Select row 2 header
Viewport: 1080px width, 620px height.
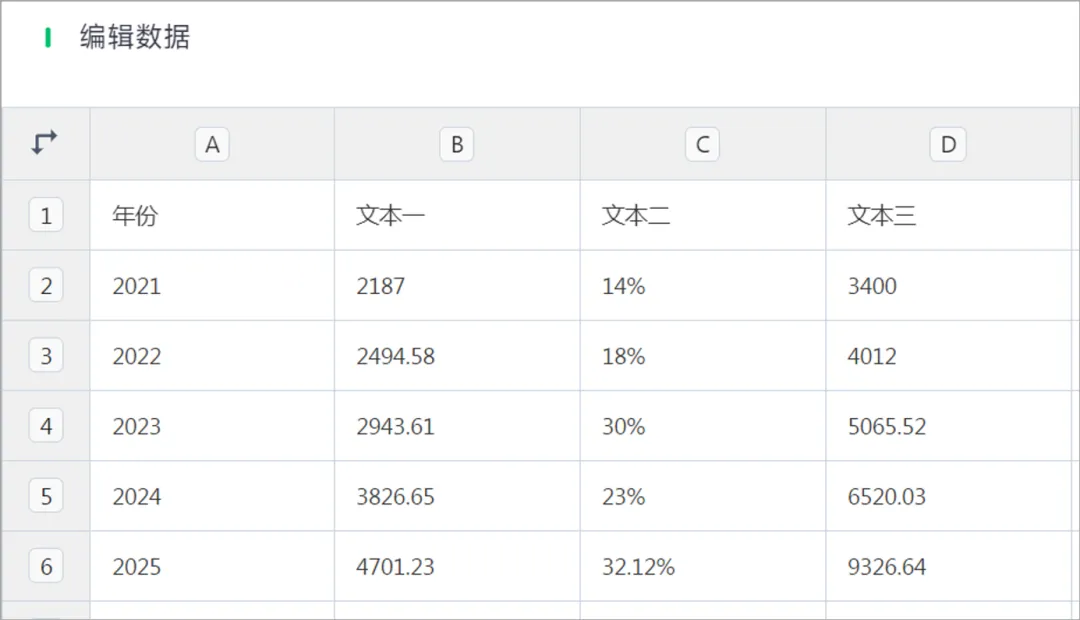(46, 286)
